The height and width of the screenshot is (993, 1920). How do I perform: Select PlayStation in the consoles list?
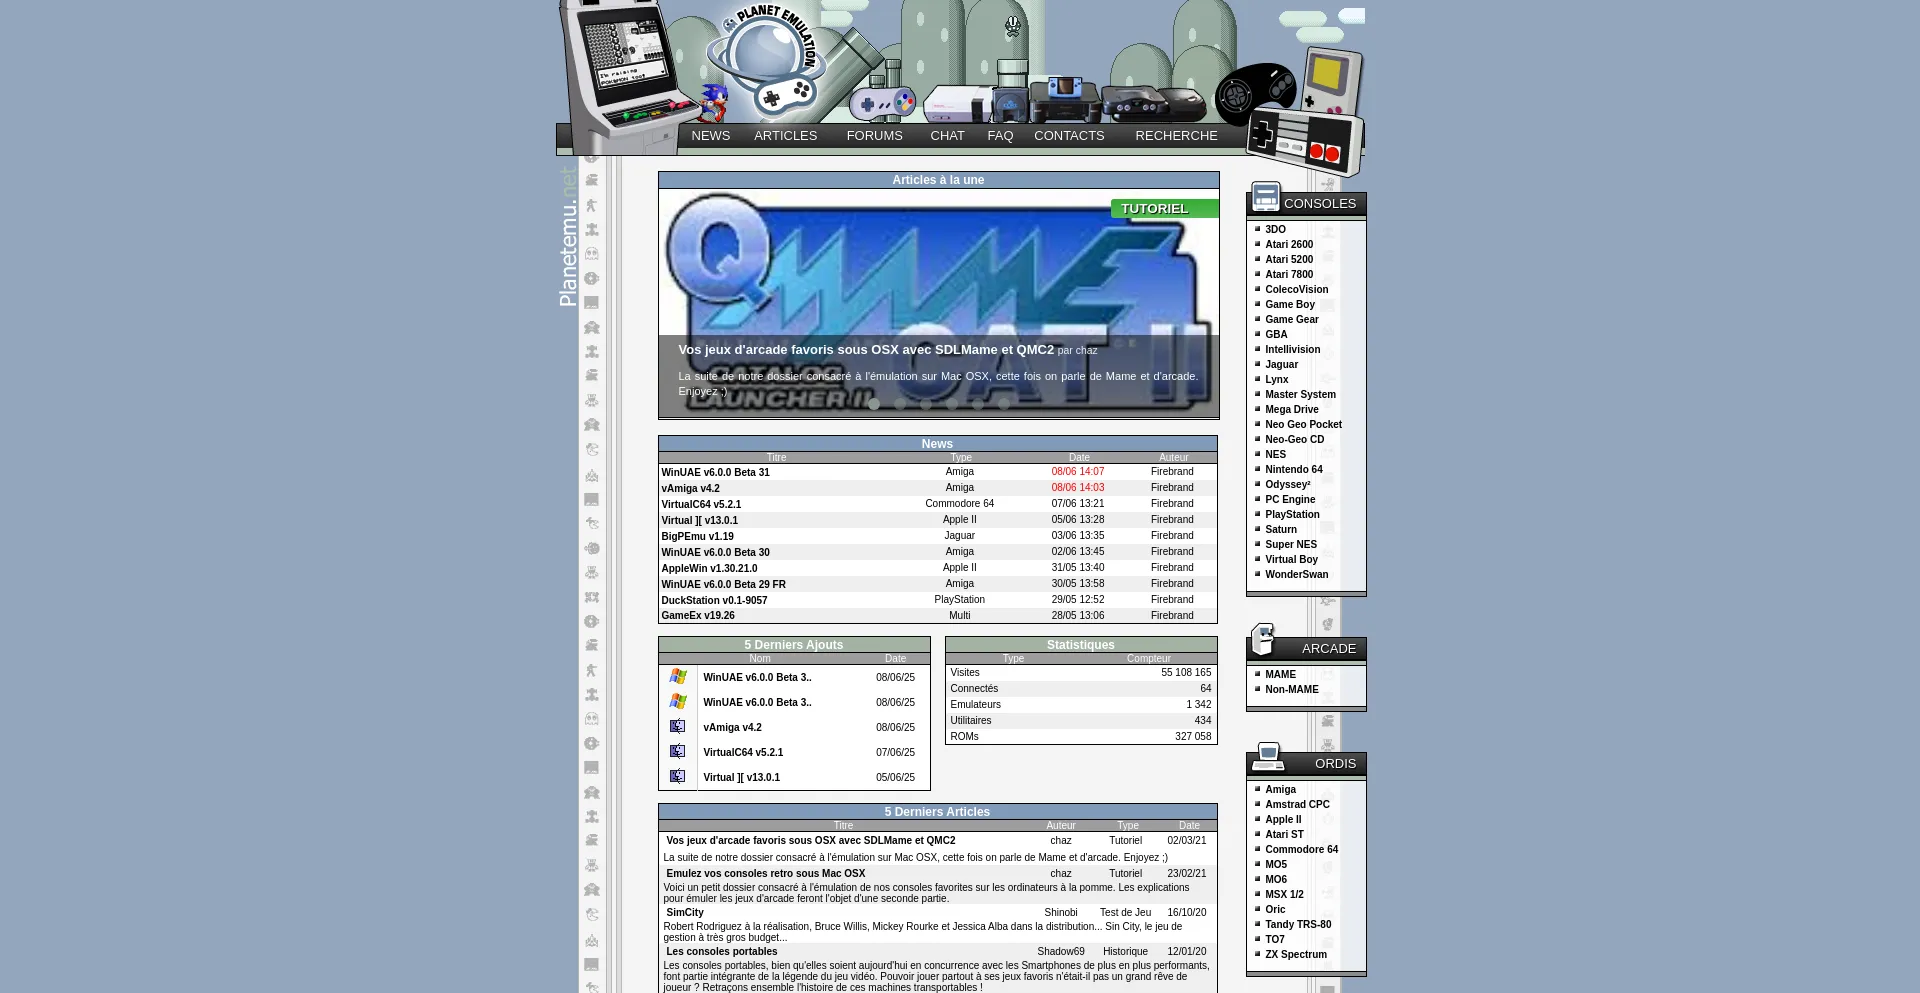coord(1292,514)
